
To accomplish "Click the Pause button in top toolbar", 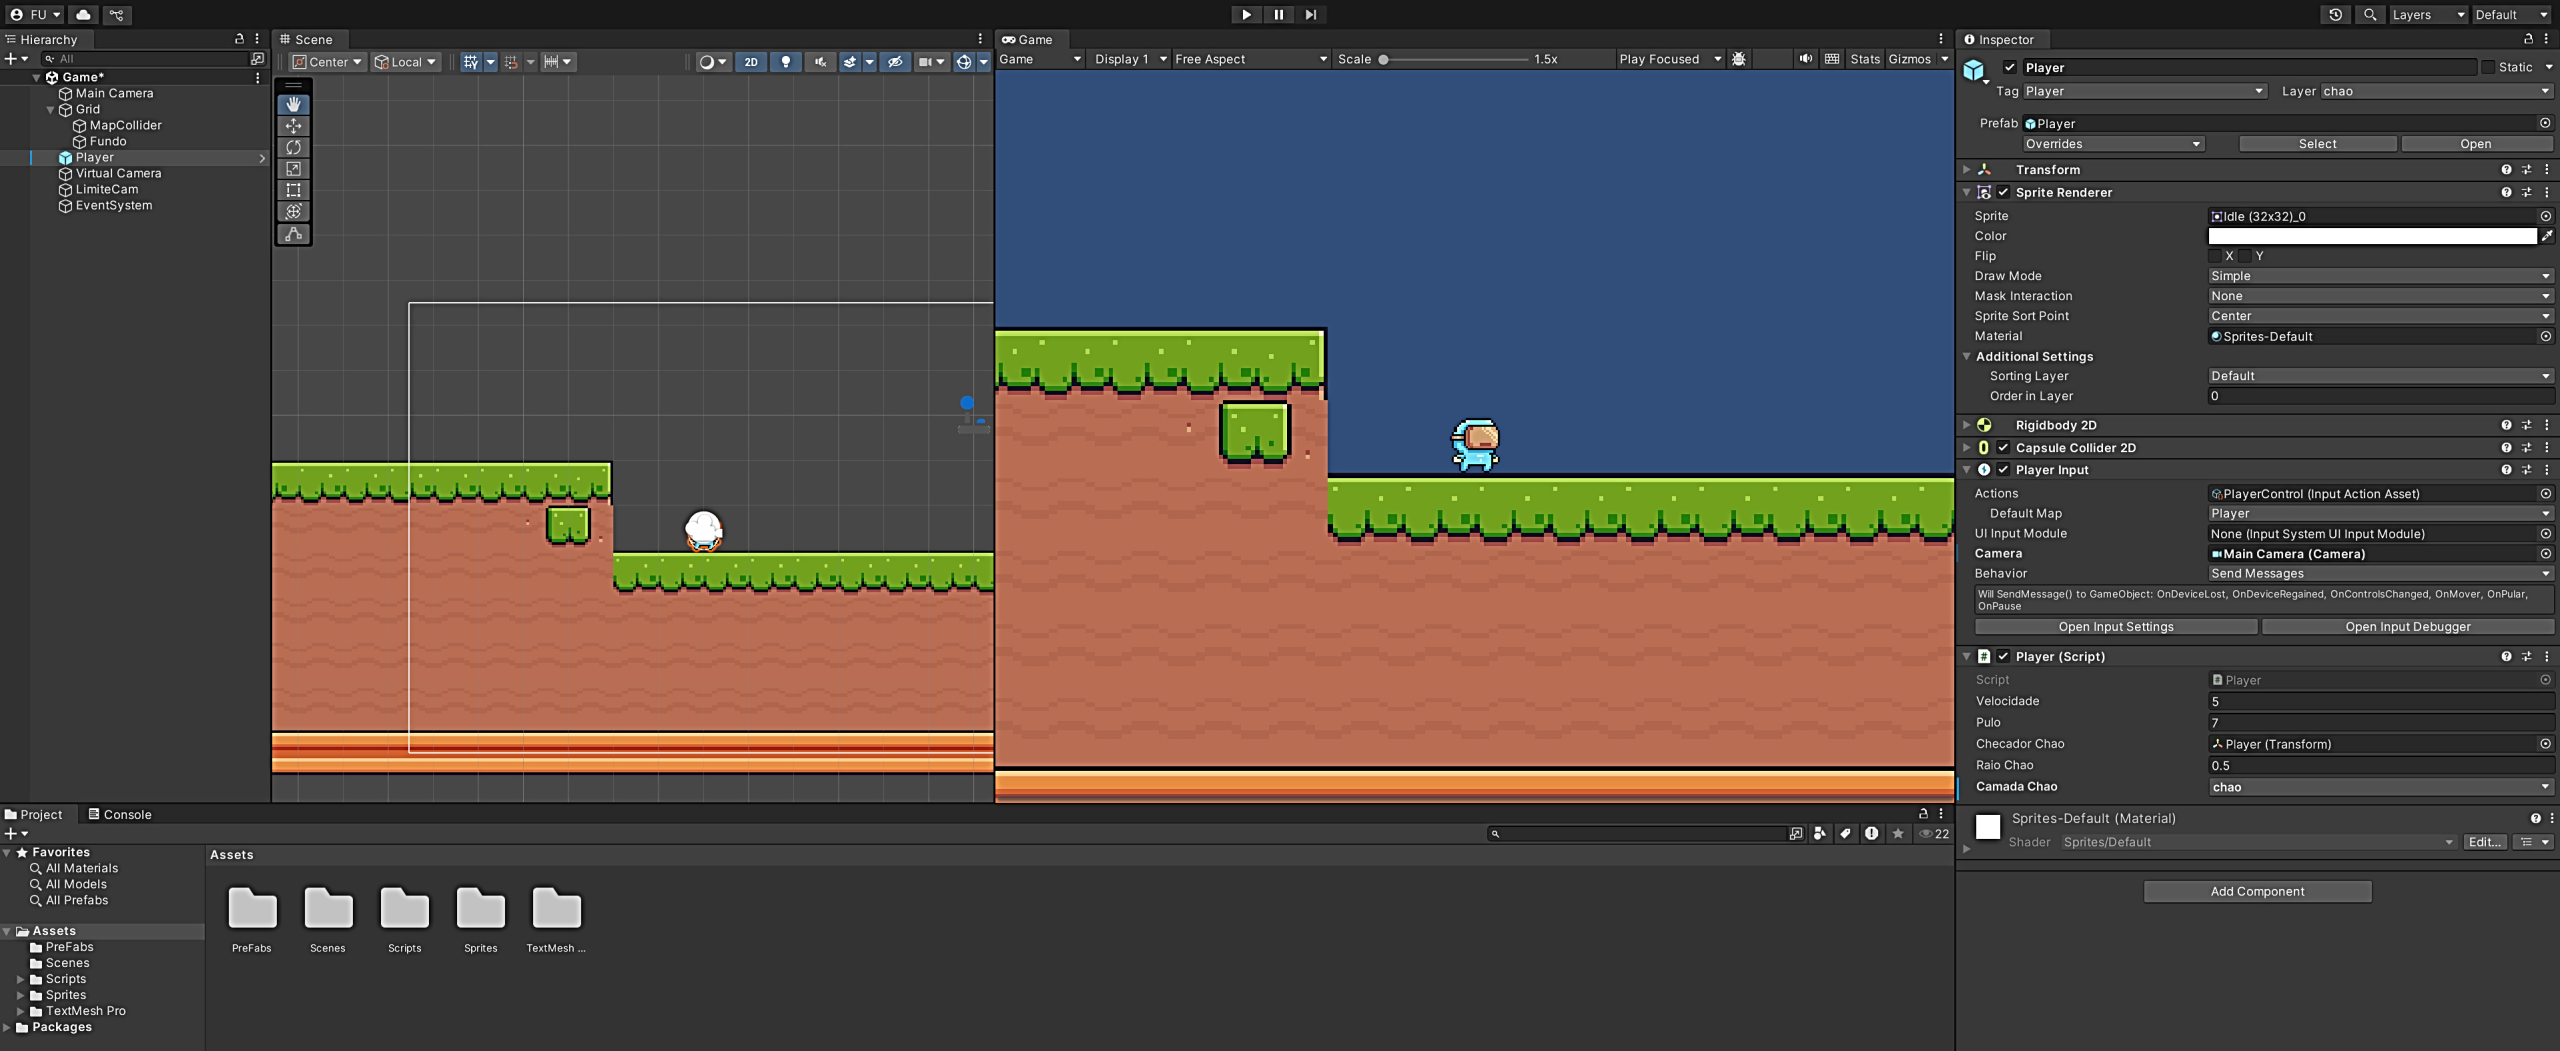I will (1278, 14).
